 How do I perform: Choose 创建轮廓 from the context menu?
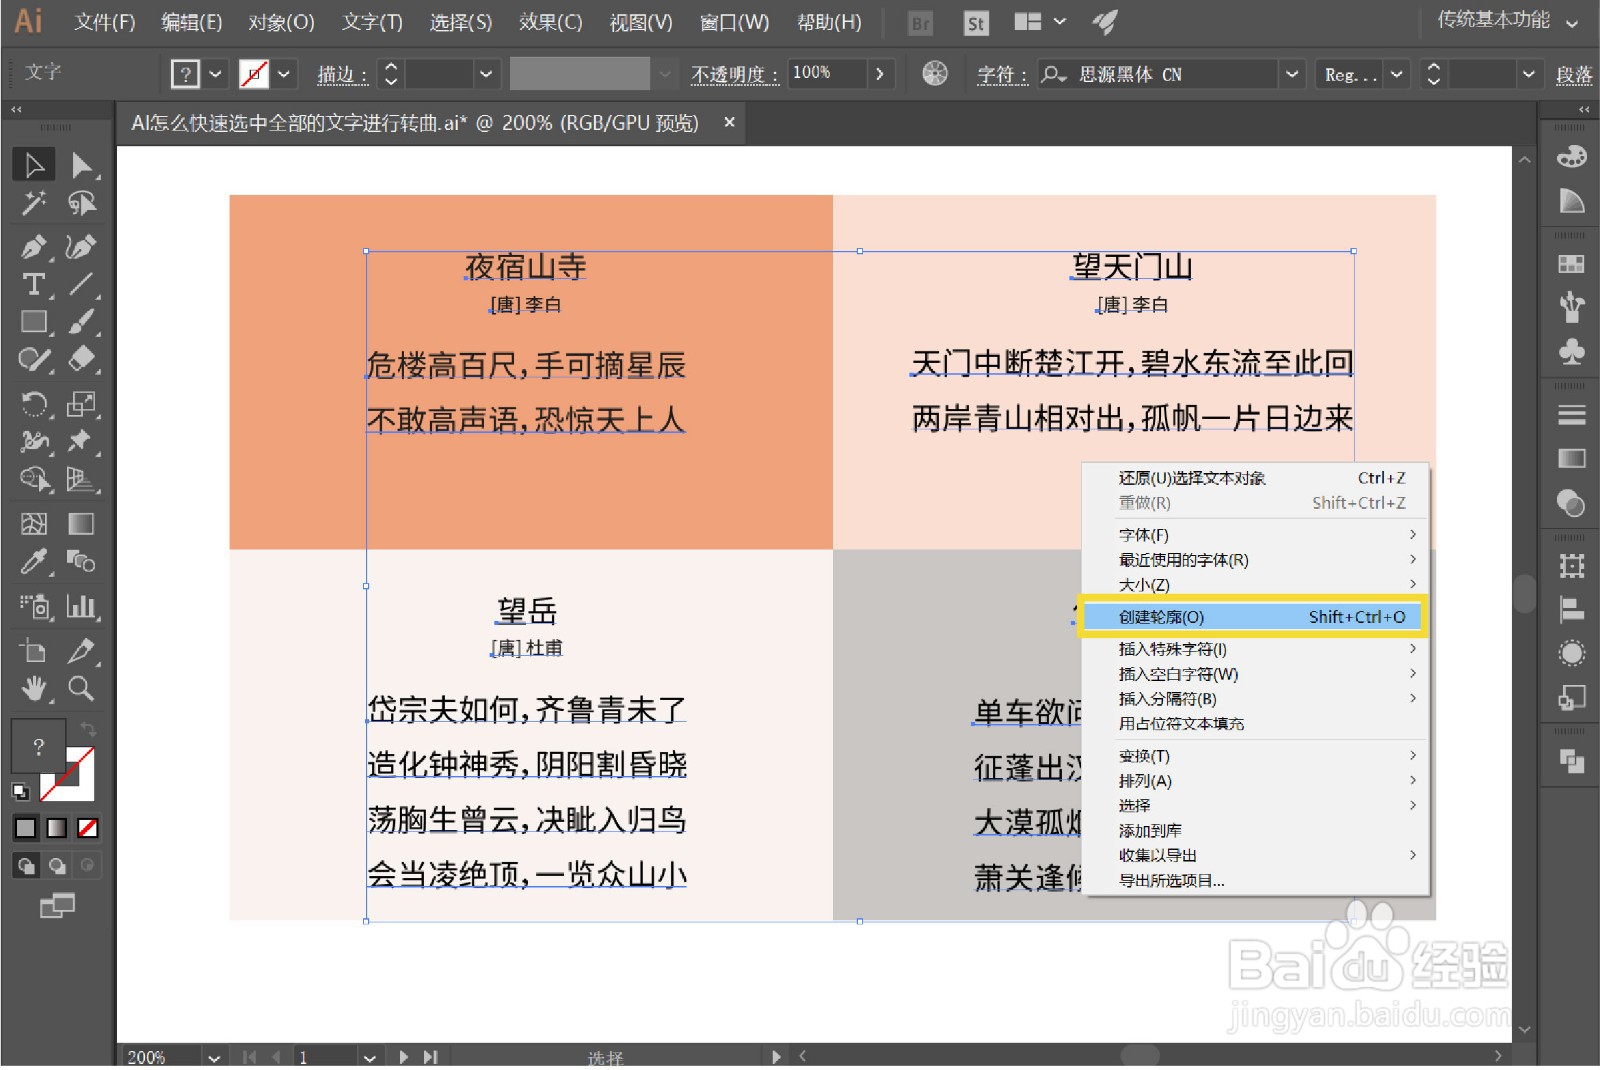[1200, 617]
